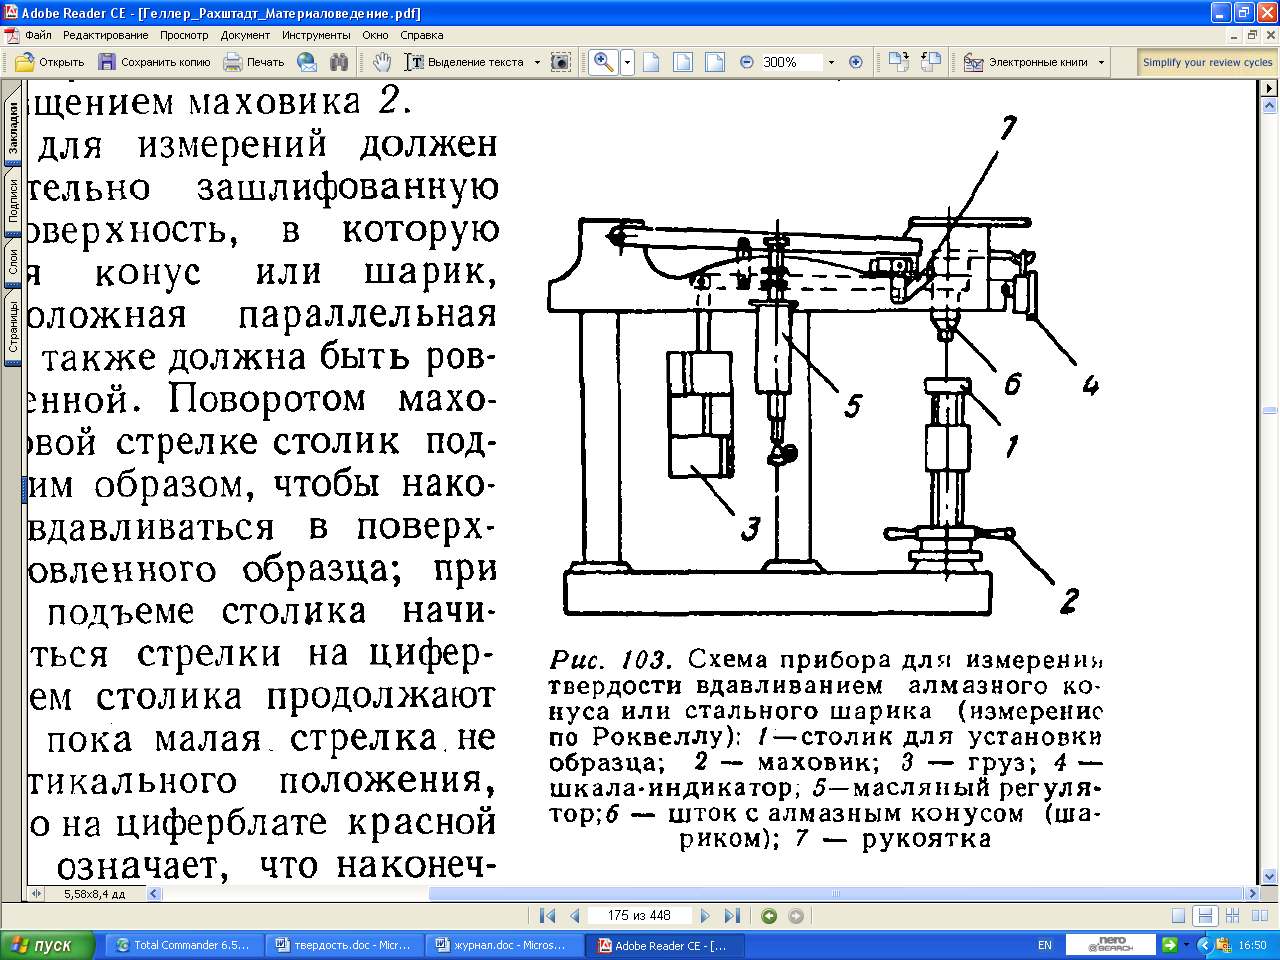Click the rotate clockwise icon

899,62
